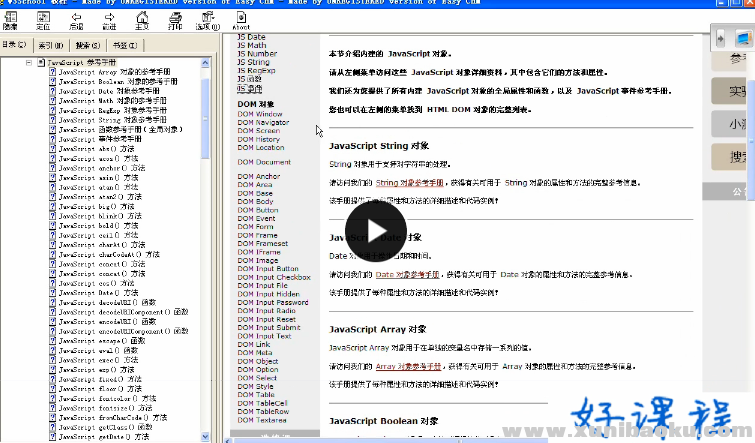Open the Options (选项) toolbar icon
Image resolution: width=755 pixels, height=443 pixels.
[x=208, y=21]
